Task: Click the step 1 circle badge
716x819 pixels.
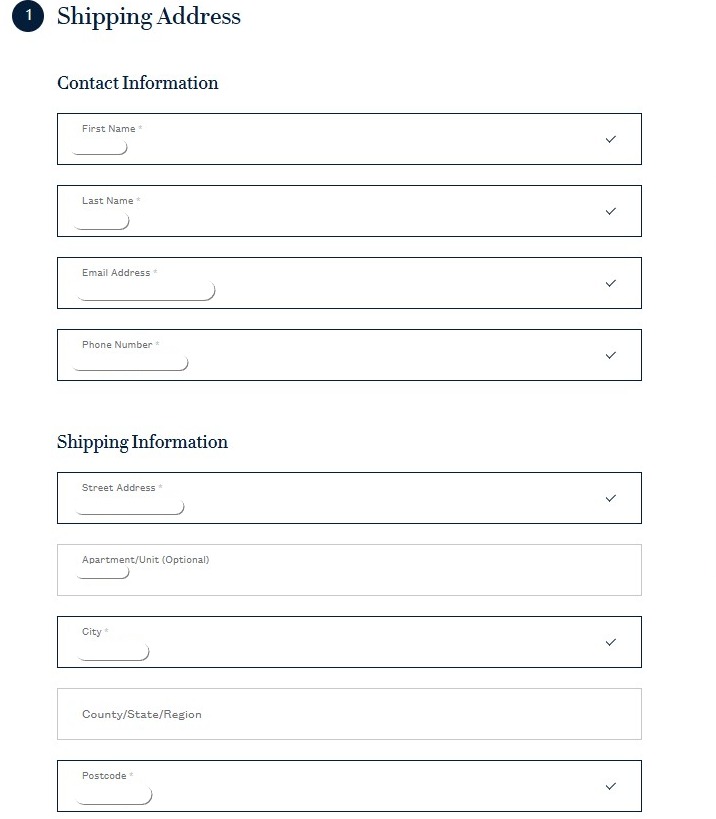Action: [28, 16]
